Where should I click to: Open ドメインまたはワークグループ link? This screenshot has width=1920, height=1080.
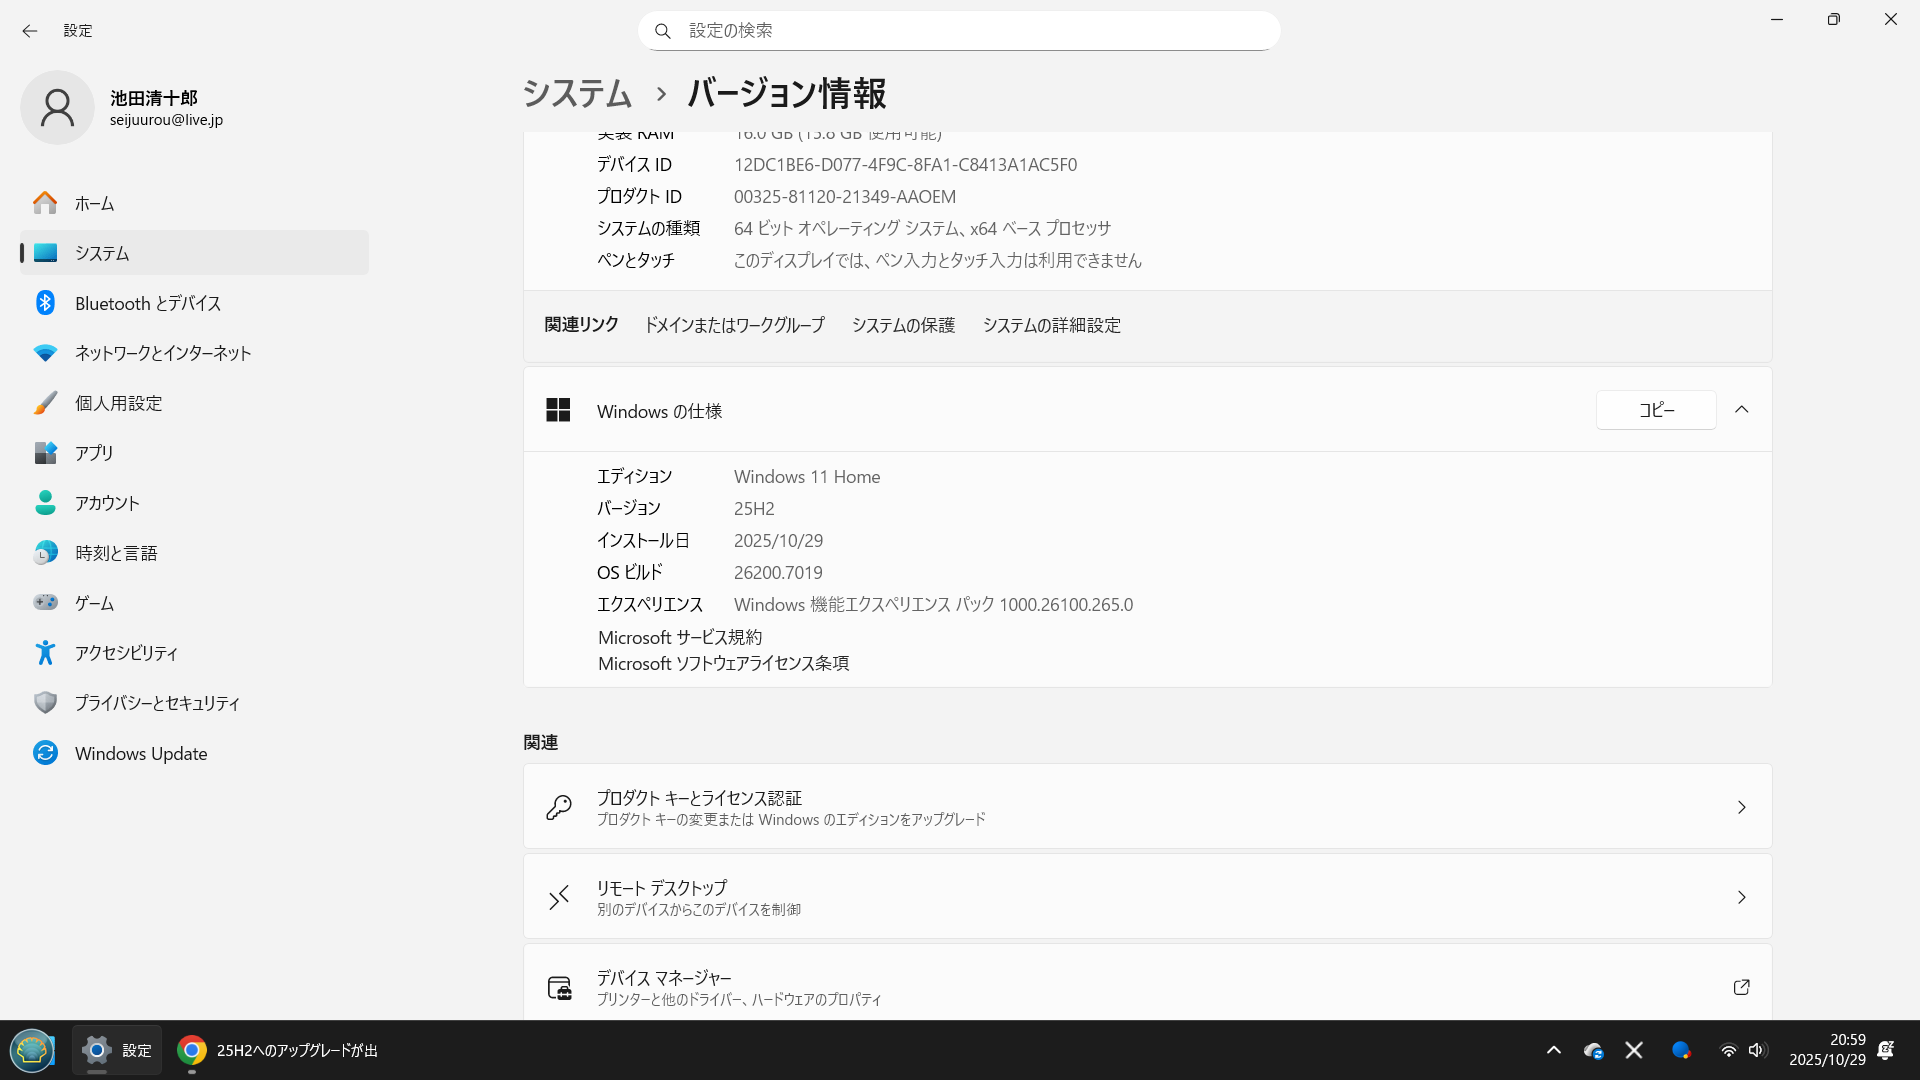(x=734, y=326)
